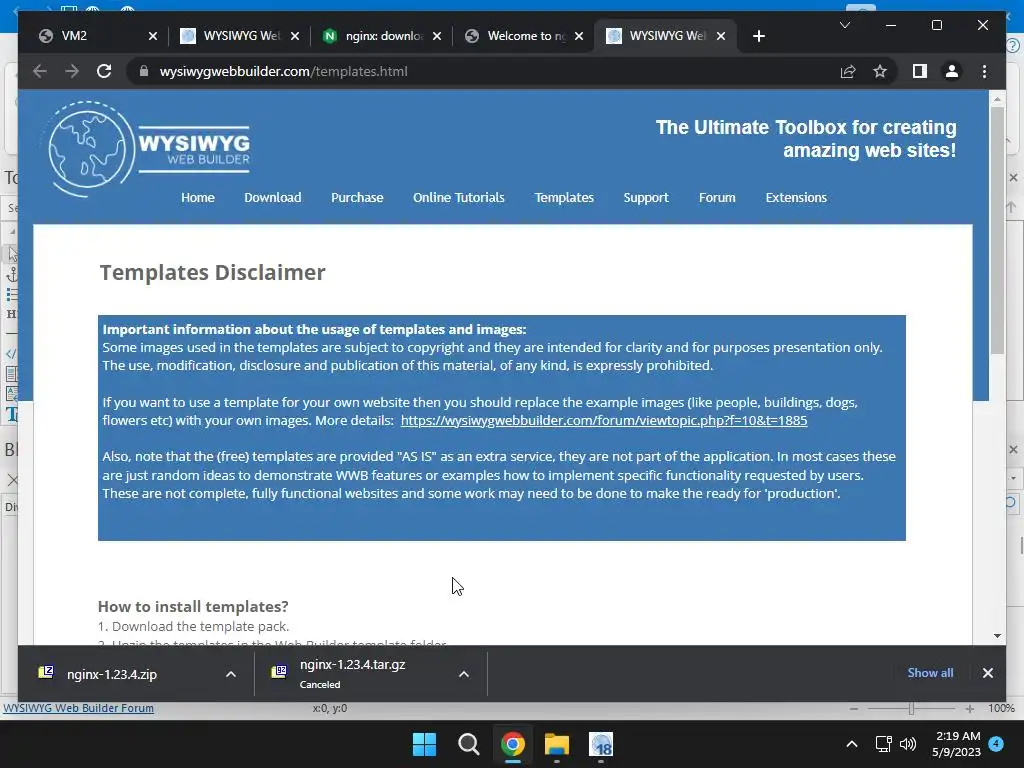Open a new browser tab
The height and width of the screenshot is (768, 1024).
coord(758,36)
